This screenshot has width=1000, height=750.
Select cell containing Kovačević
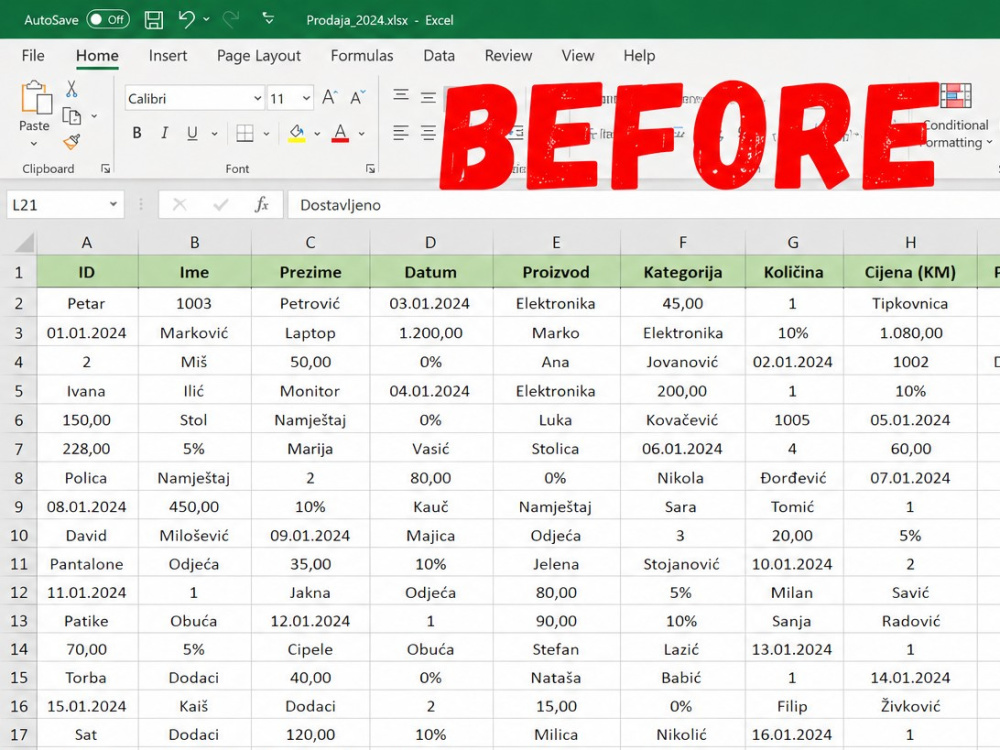click(x=682, y=420)
